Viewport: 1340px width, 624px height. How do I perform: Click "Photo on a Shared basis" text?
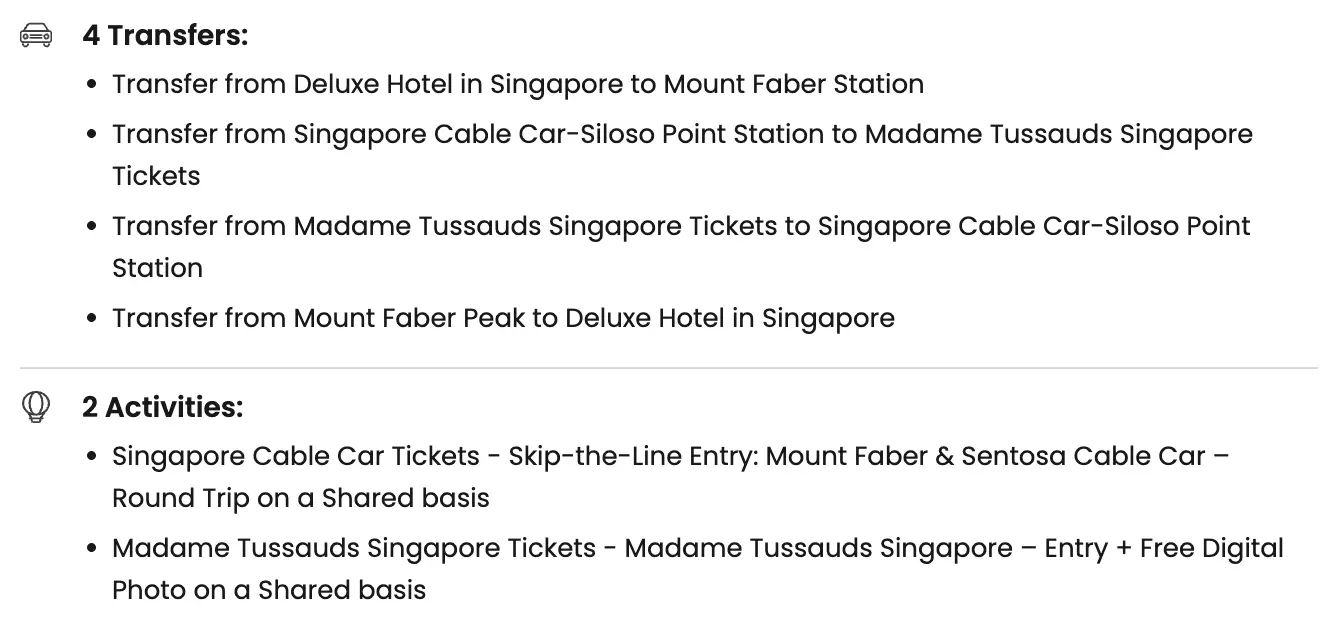(268, 590)
